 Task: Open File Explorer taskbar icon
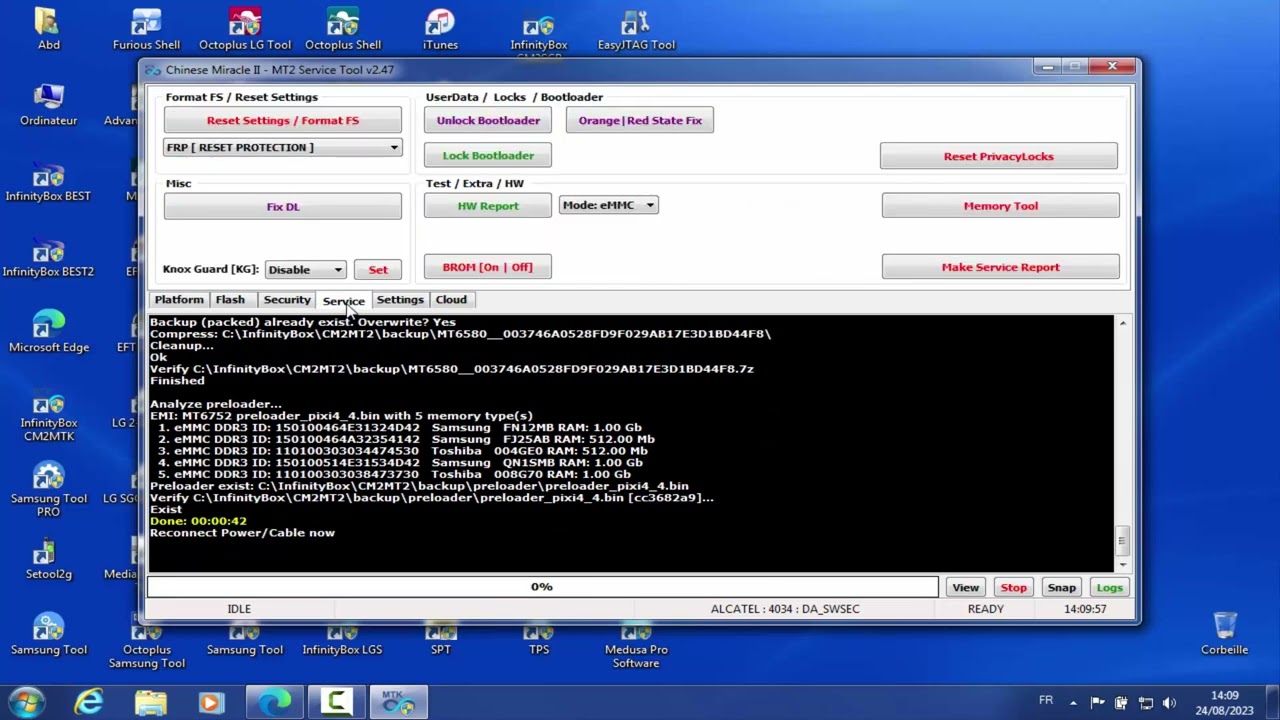(x=151, y=703)
